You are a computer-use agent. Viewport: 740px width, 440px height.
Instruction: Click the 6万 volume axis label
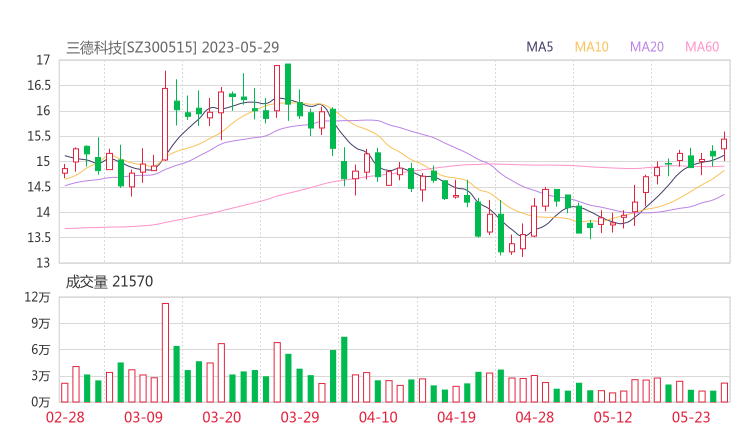[41, 350]
